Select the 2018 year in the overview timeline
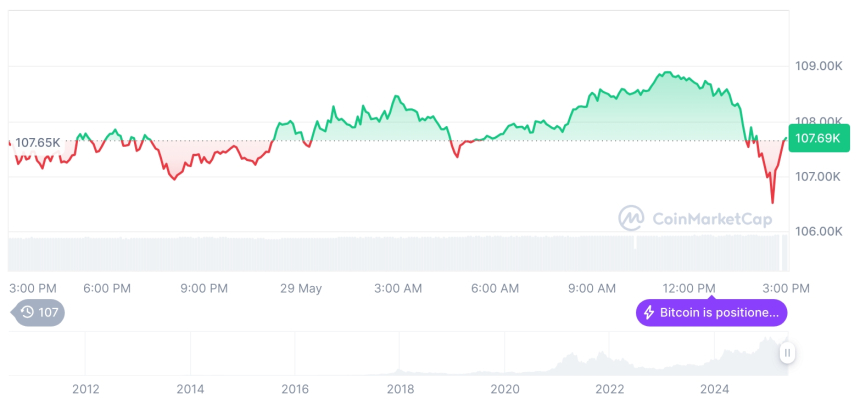This screenshot has width=860, height=401. point(400,388)
